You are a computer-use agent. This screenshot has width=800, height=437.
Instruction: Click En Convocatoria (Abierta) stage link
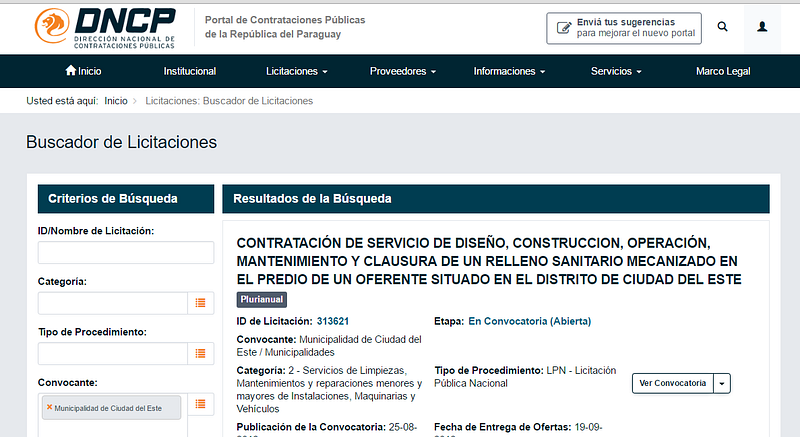coord(530,321)
